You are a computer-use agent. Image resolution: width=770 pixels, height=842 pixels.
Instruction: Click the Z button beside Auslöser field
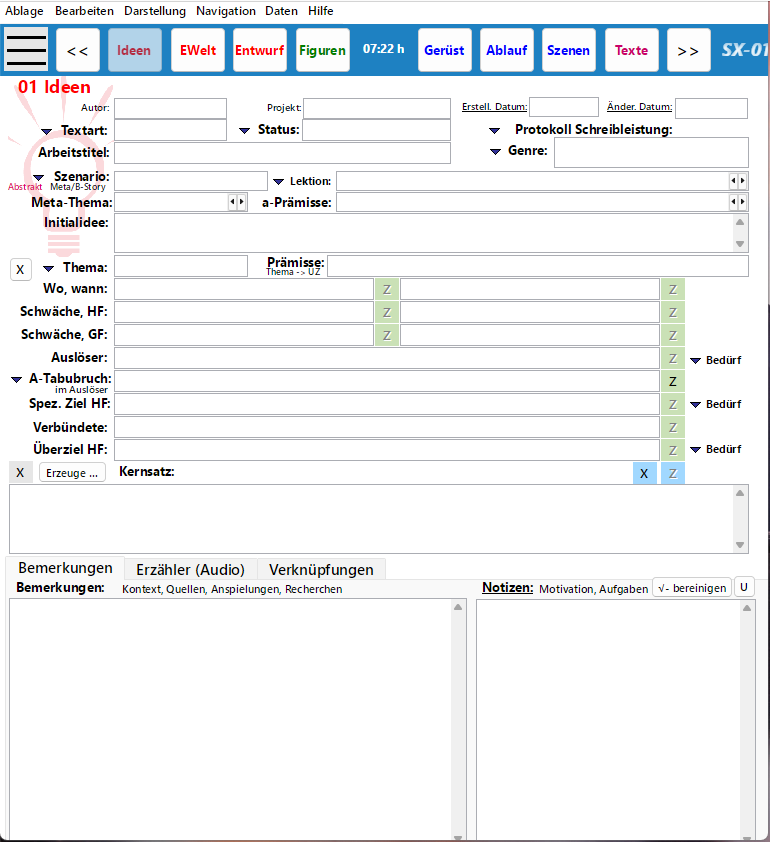pos(673,359)
